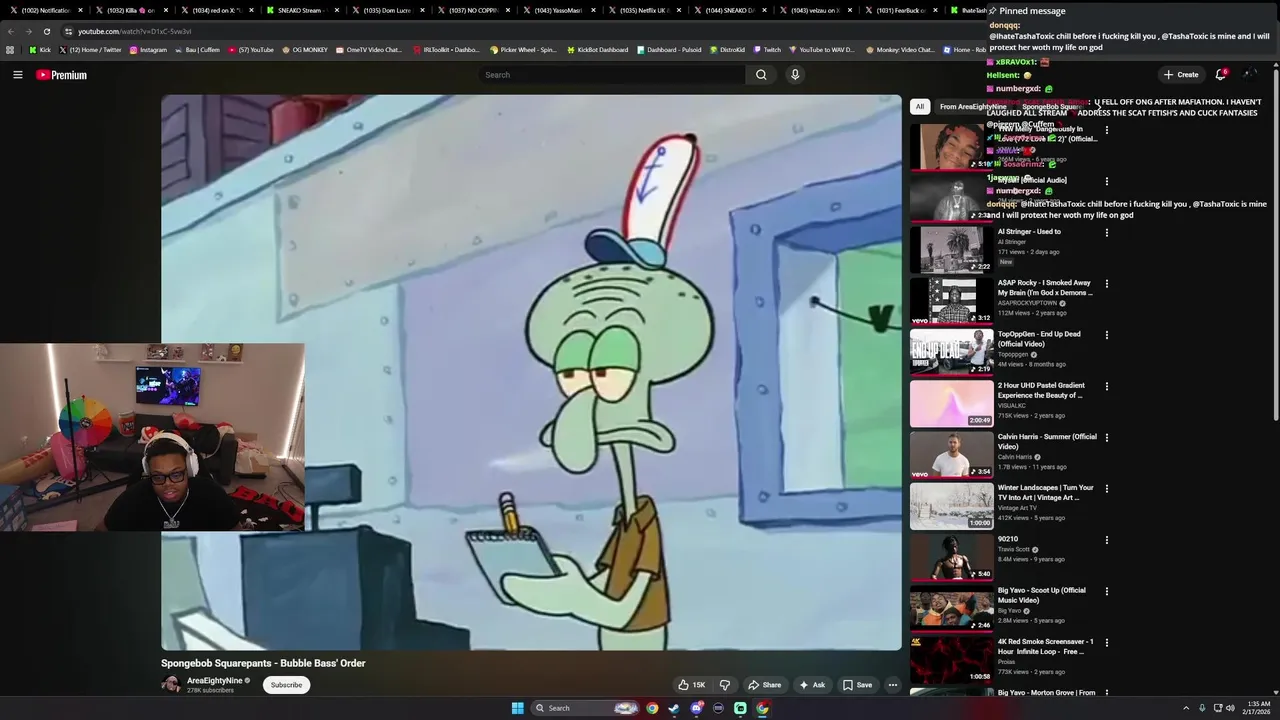Click the Windows taskbar Search box
The image size is (1280, 720).
click(x=585, y=708)
